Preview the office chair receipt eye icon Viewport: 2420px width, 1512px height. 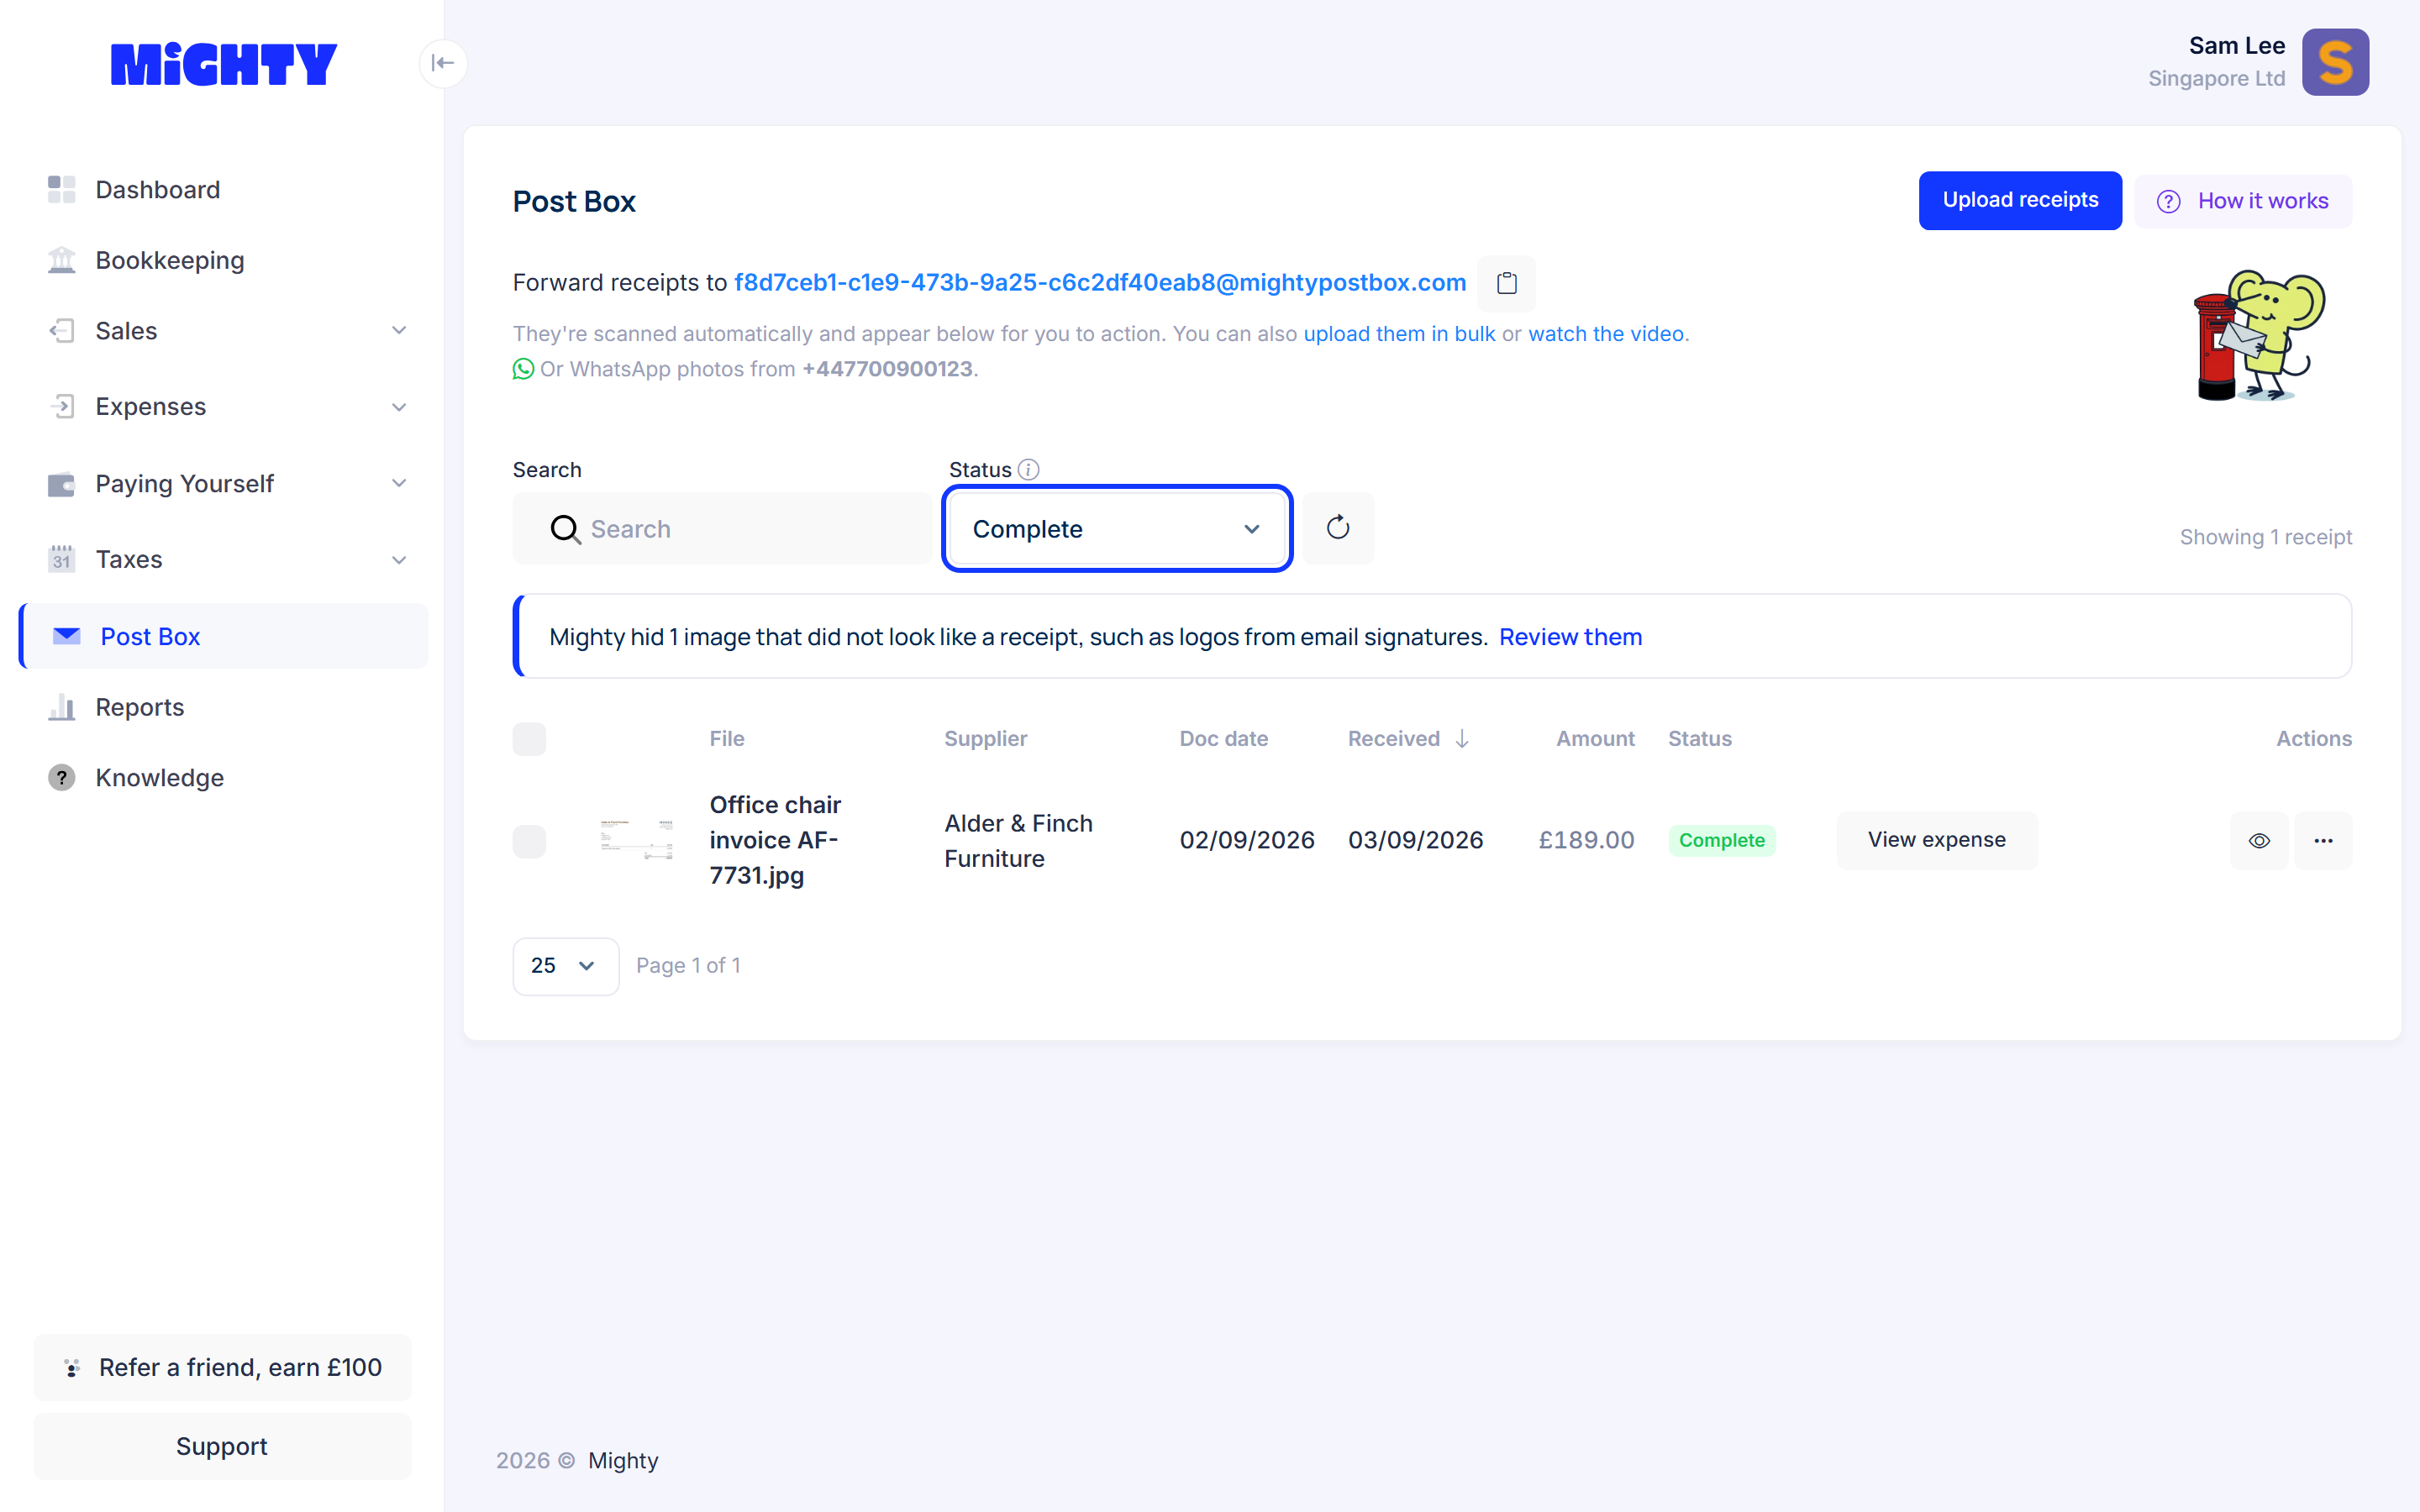[2259, 841]
